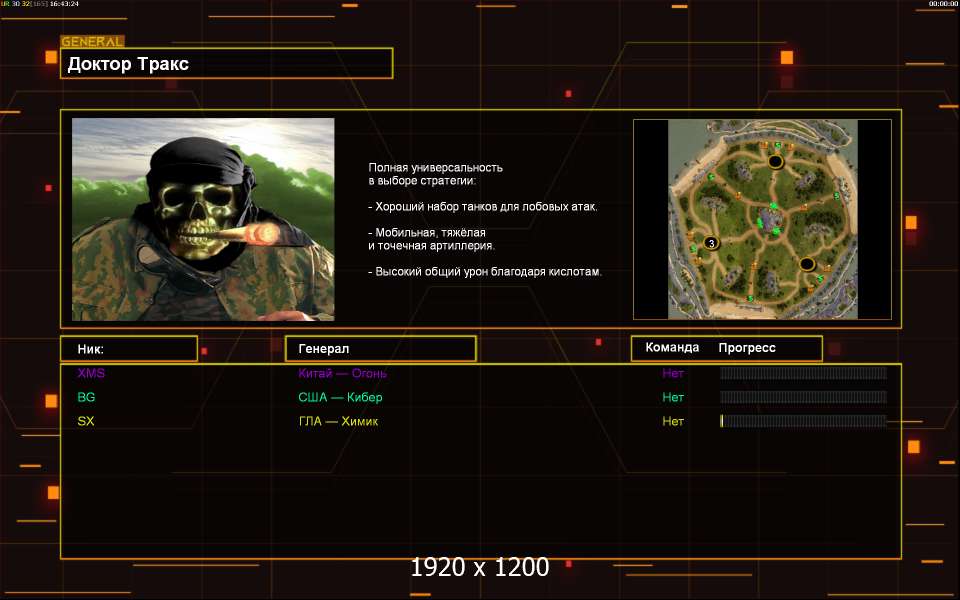Viewport: 960px width, 600px height.
Task: Click the Нет team value for BG
Action: click(x=673, y=397)
